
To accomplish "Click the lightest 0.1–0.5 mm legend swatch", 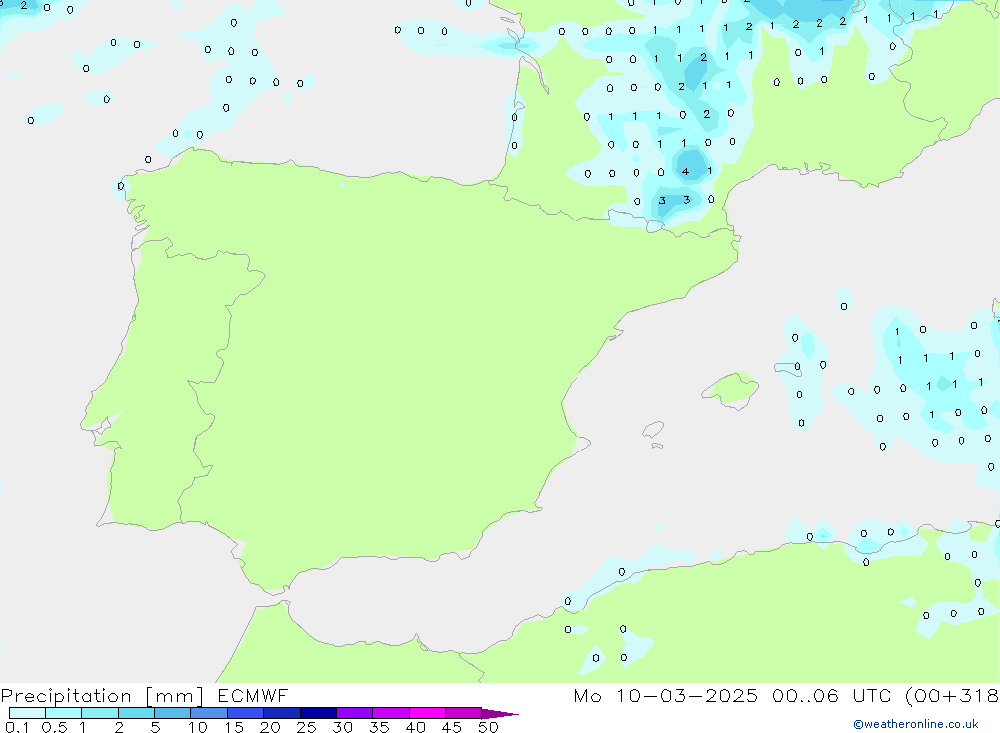I will click(x=27, y=713).
